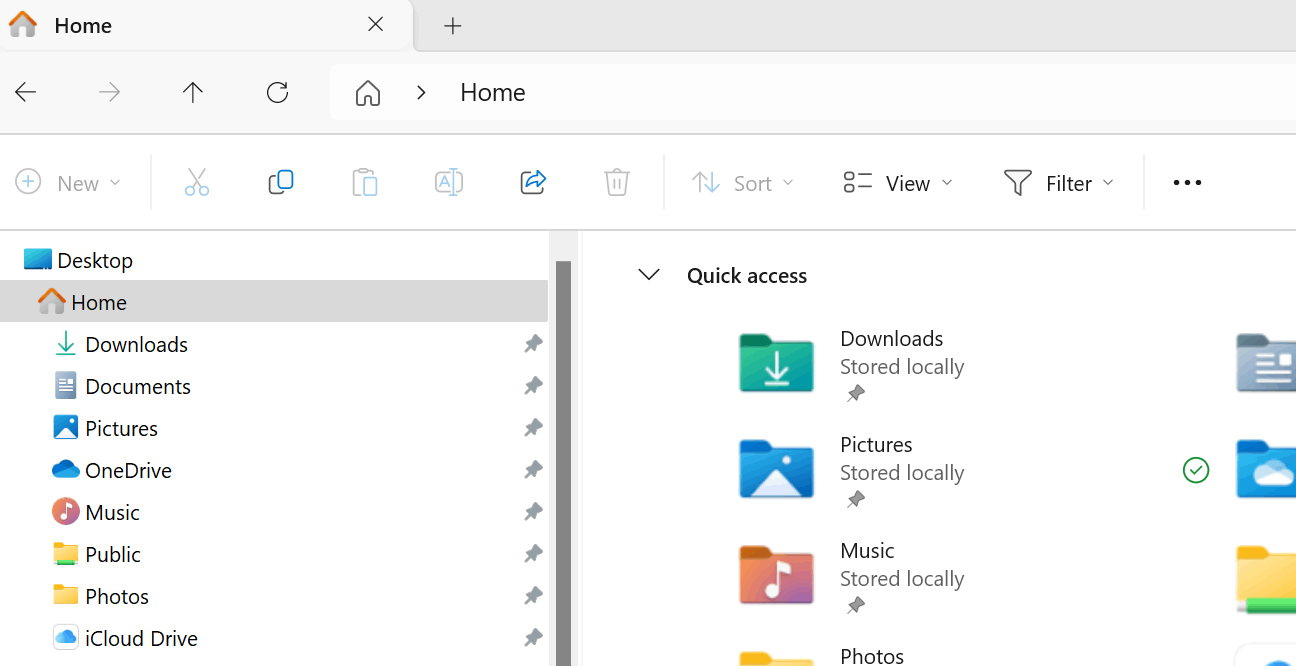This screenshot has height=666, width=1296.
Task: Close the Home tab
Action: 376,25
